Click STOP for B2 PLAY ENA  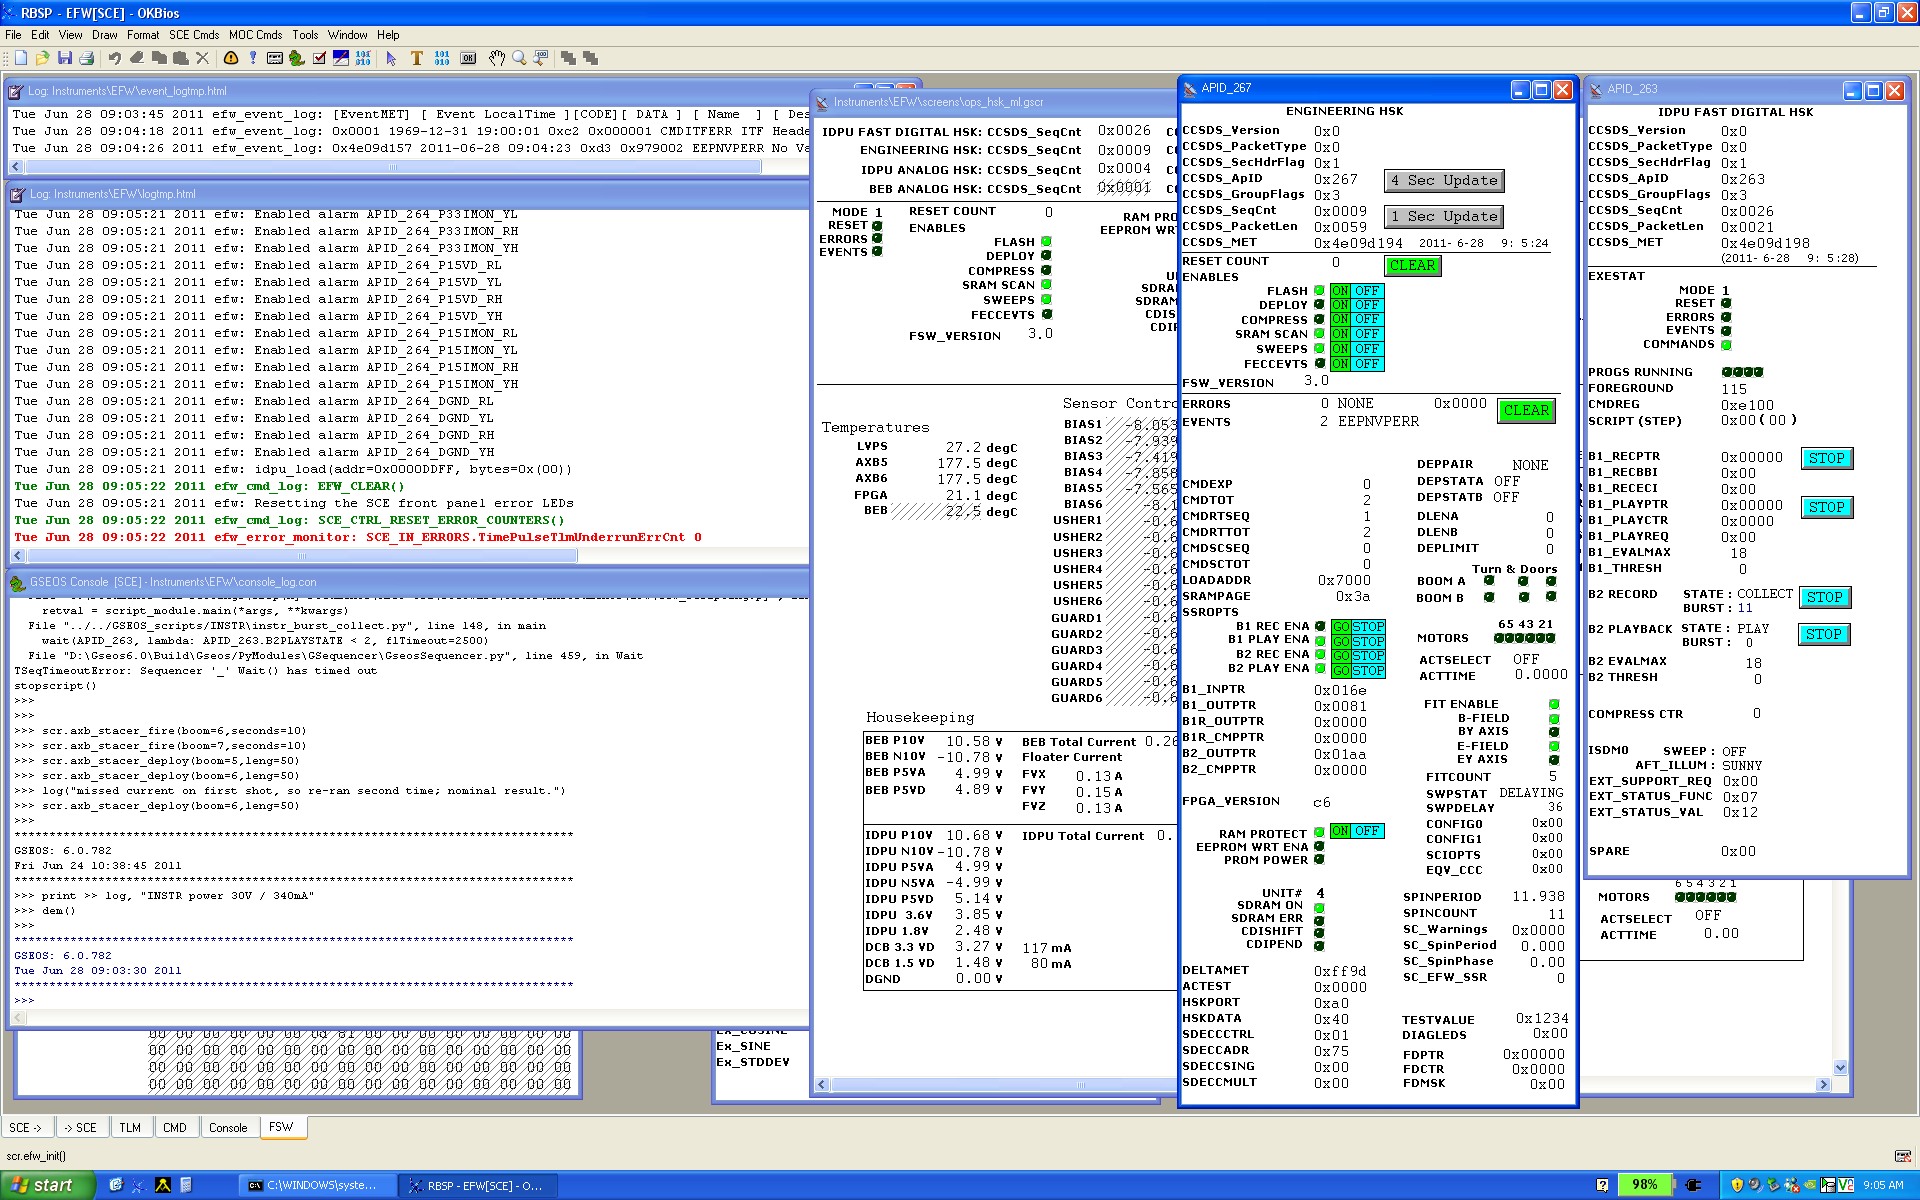tap(1368, 670)
